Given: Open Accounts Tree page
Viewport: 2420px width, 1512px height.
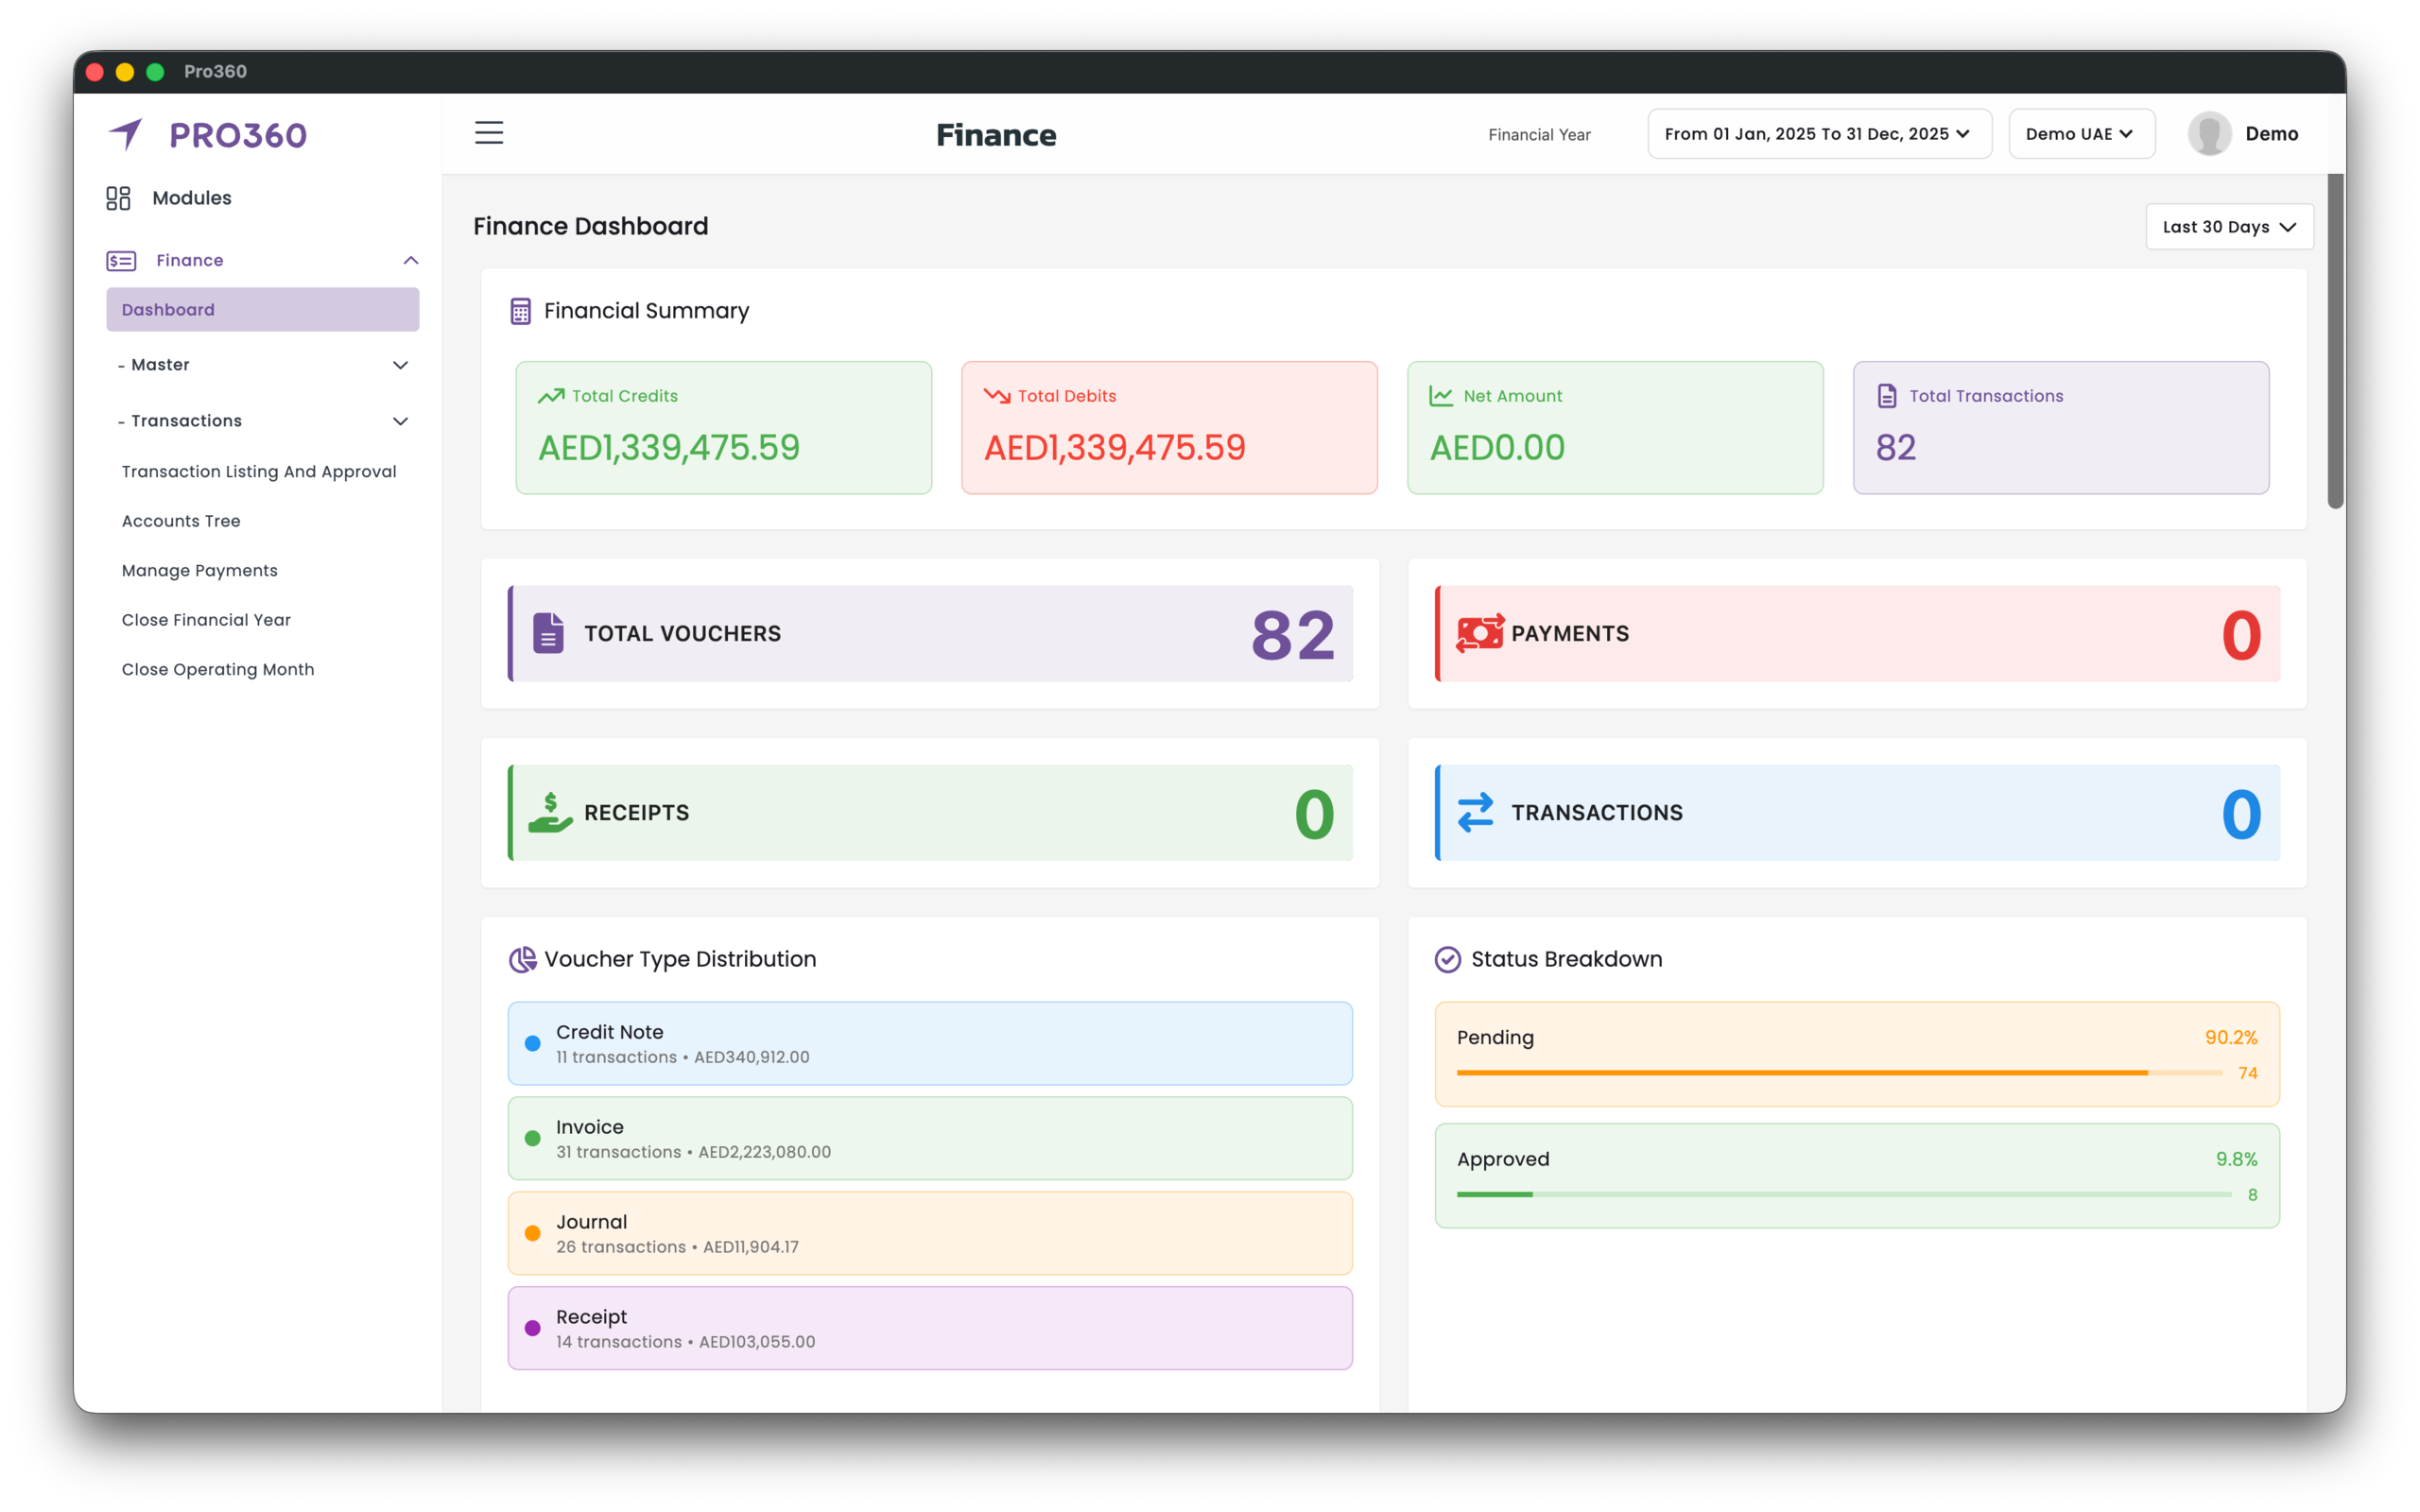Looking at the screenshot, I should coord(181,521).
